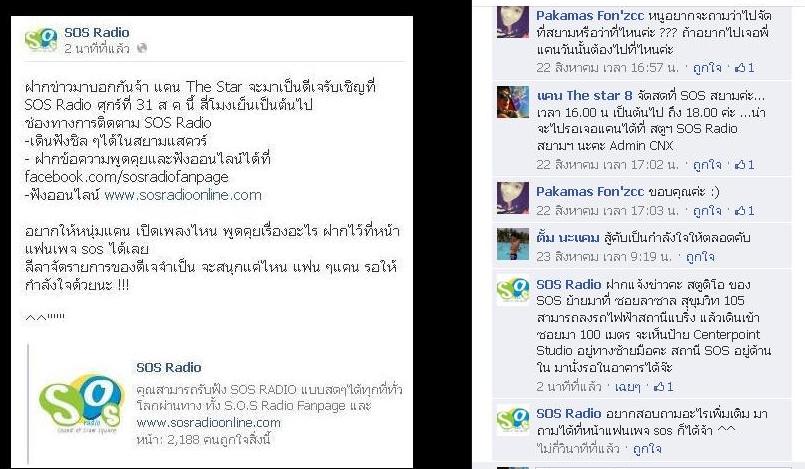Click ต้ม นะแคน commenter avatar
This screenshot has width=805, height=469.
(512, 244)
